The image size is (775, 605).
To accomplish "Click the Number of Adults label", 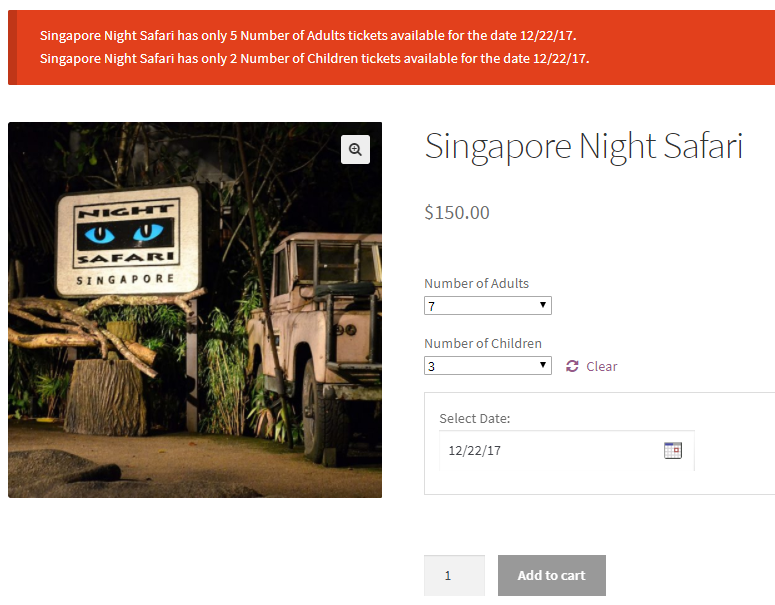I will [x=476, y=283].
